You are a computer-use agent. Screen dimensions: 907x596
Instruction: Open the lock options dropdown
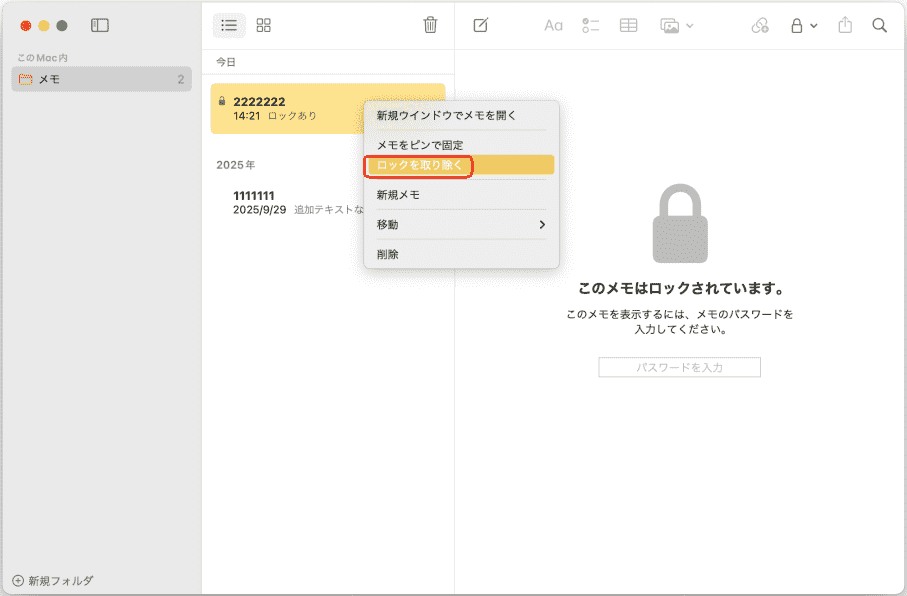(803, 25)
